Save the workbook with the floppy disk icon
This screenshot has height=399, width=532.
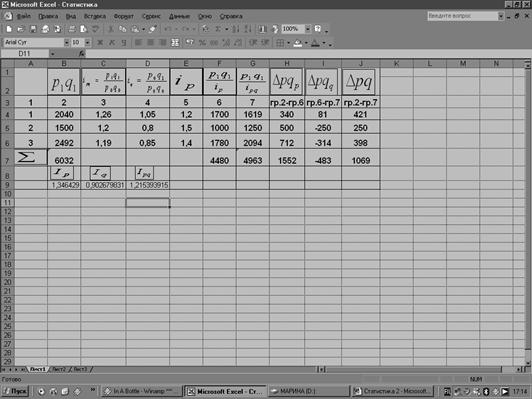tap(33, 29)
